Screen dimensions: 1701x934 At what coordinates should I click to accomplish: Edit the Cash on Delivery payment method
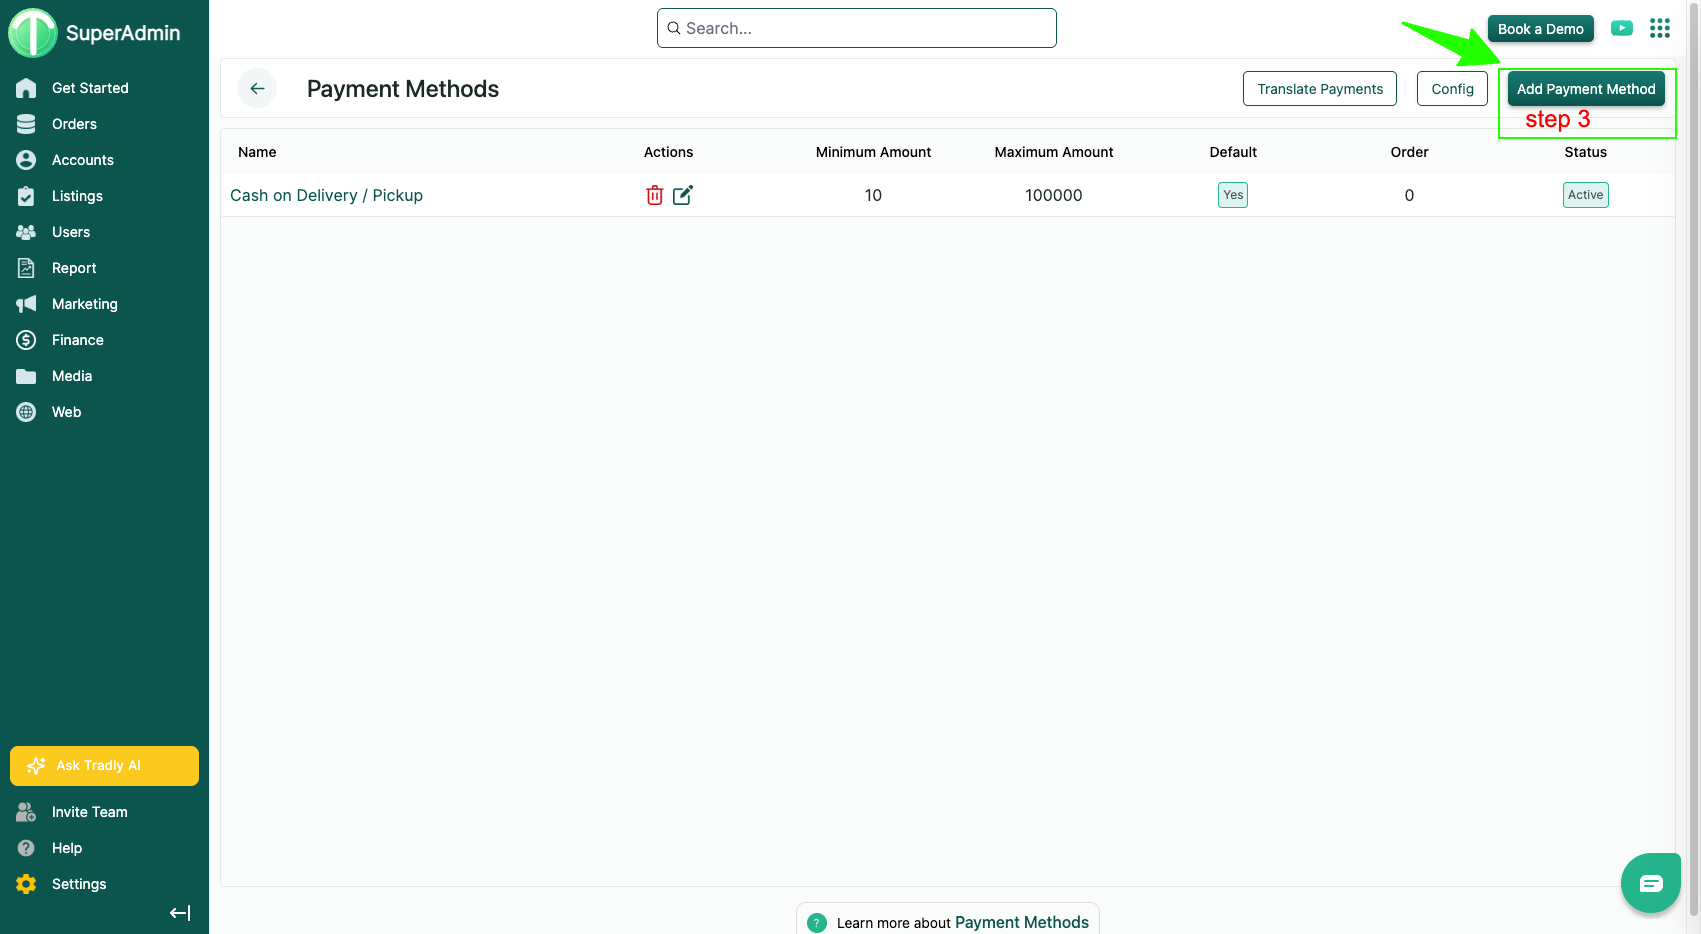click(x=683, y=195)
